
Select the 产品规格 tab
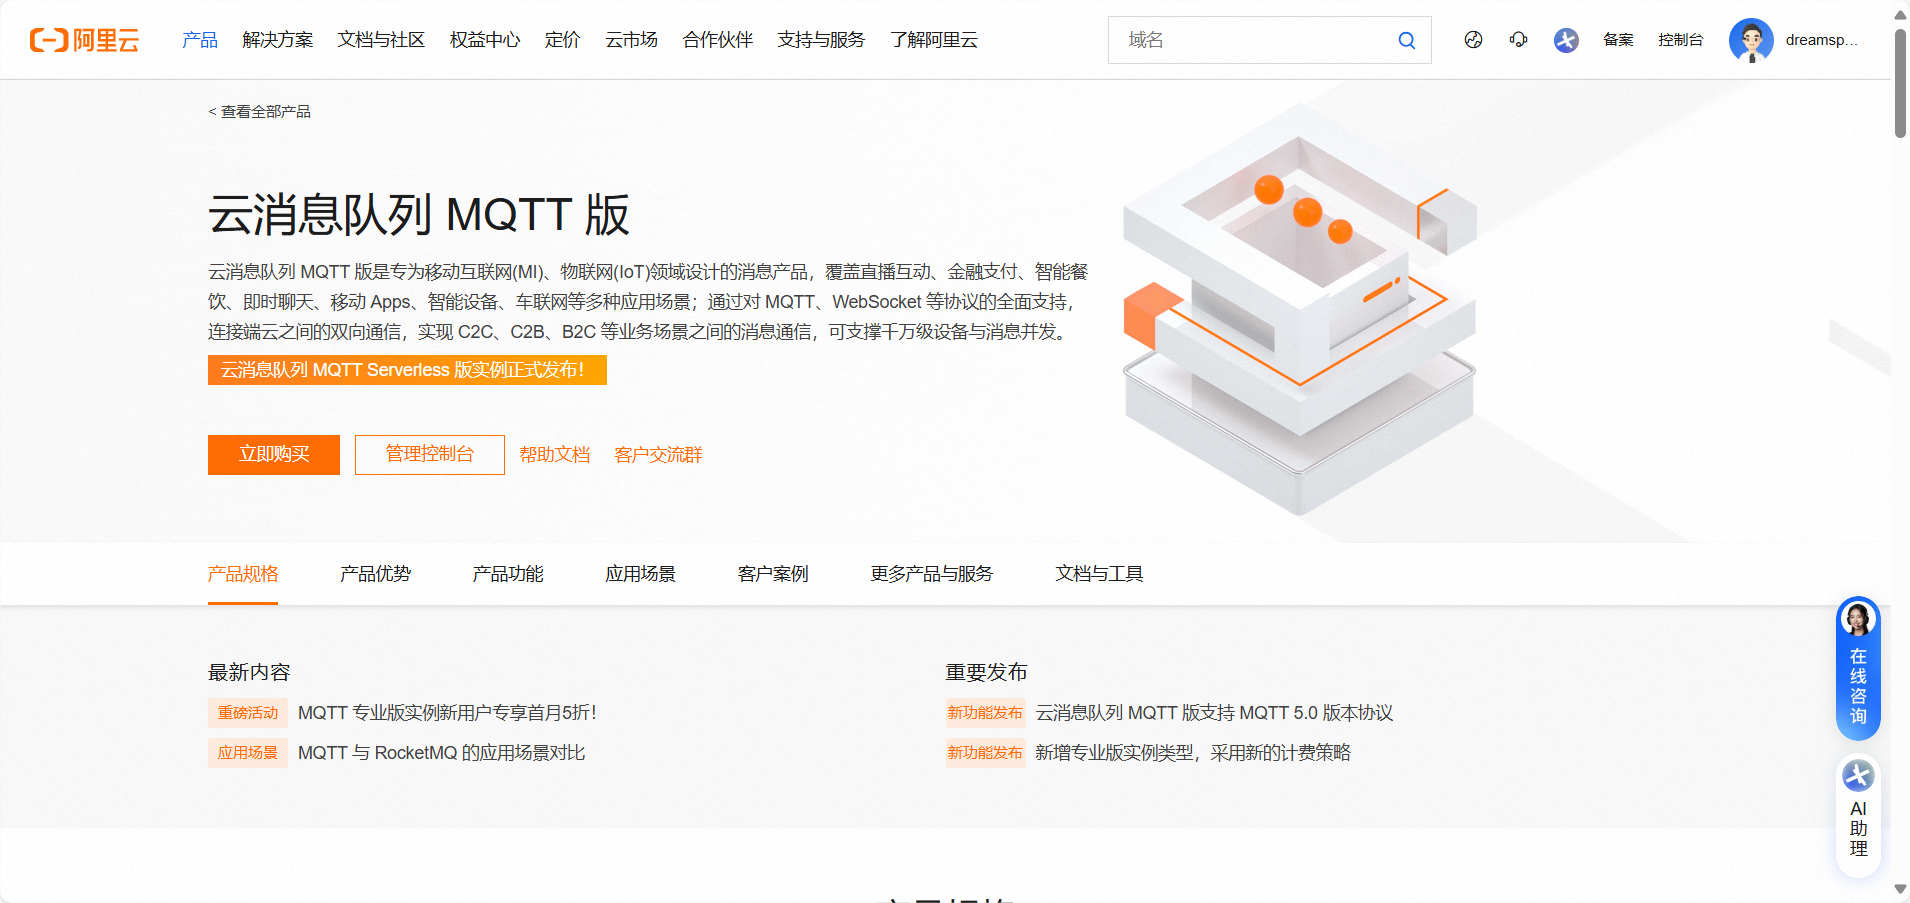[243, 574]
